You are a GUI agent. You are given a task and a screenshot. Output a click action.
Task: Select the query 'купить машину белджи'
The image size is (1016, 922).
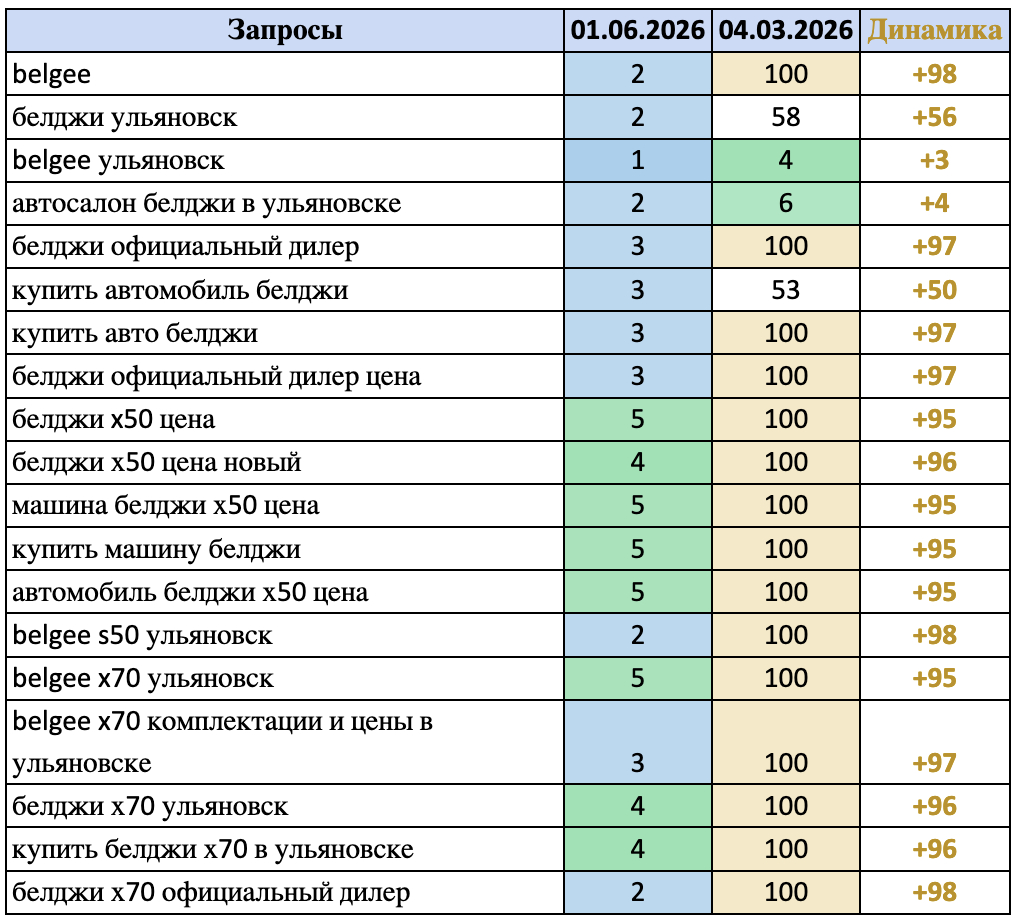click(x=284, y=549)
